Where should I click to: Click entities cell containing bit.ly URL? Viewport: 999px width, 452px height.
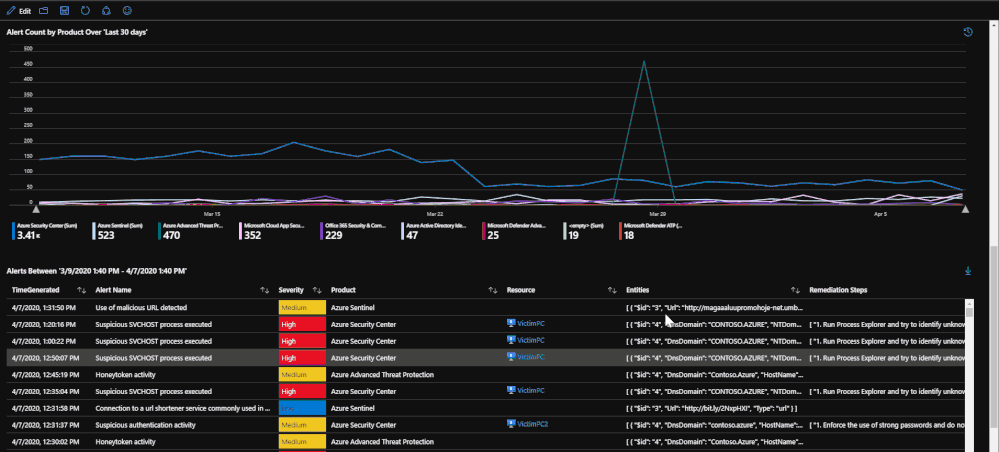pos(712,407)
